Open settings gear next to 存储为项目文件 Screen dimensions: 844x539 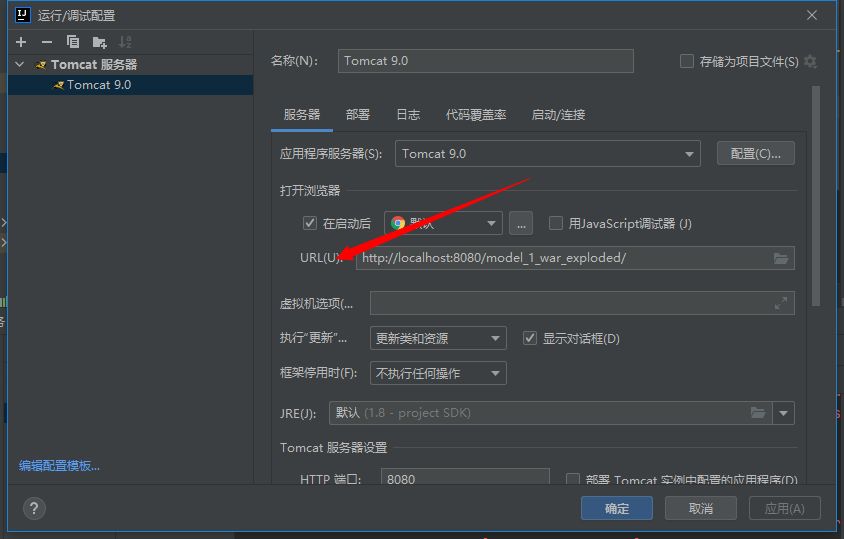pos(810,61)
